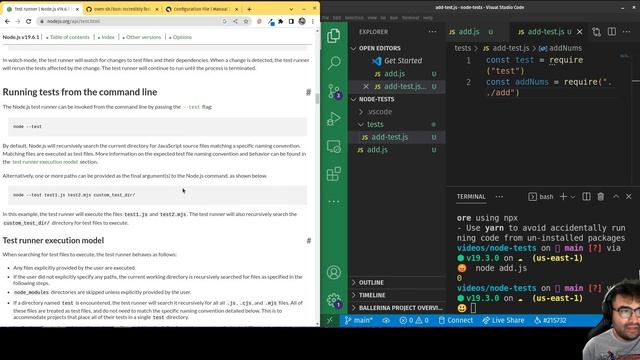Open the Chrome three-dot menu
Image resolution: width=640 pixels, height=360 pixels.
pyautogui.click(x=313, y=21)
